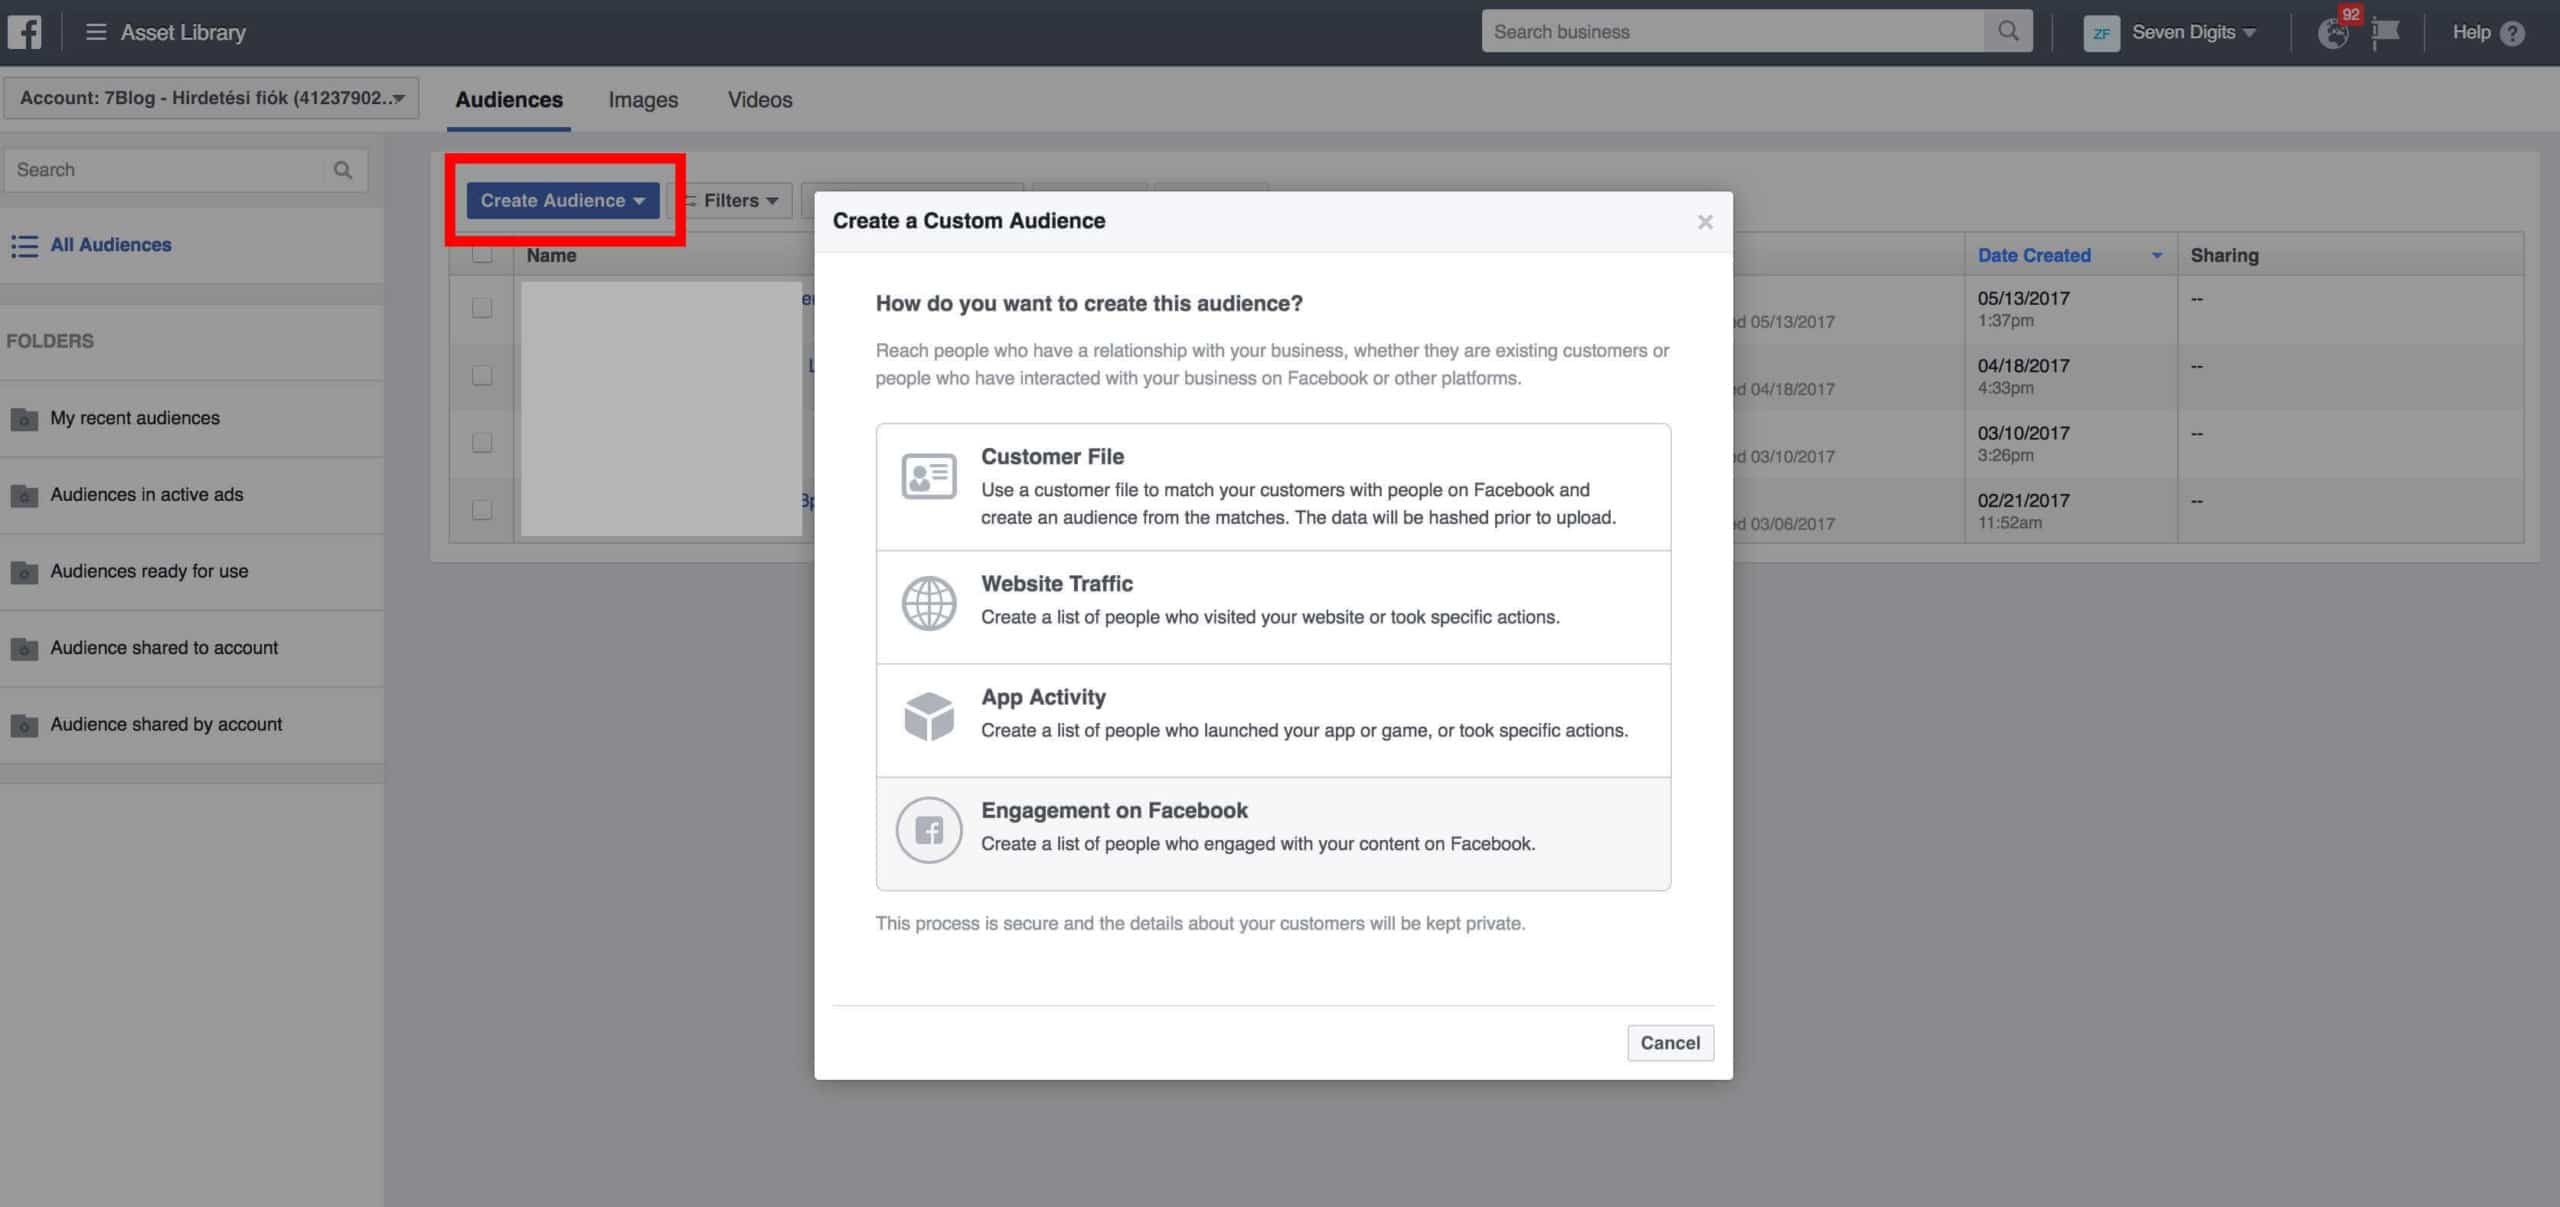Expand the Create Audience dropdown
Viewport: 2560px width, 1207px height.
[x=562, y=200]
